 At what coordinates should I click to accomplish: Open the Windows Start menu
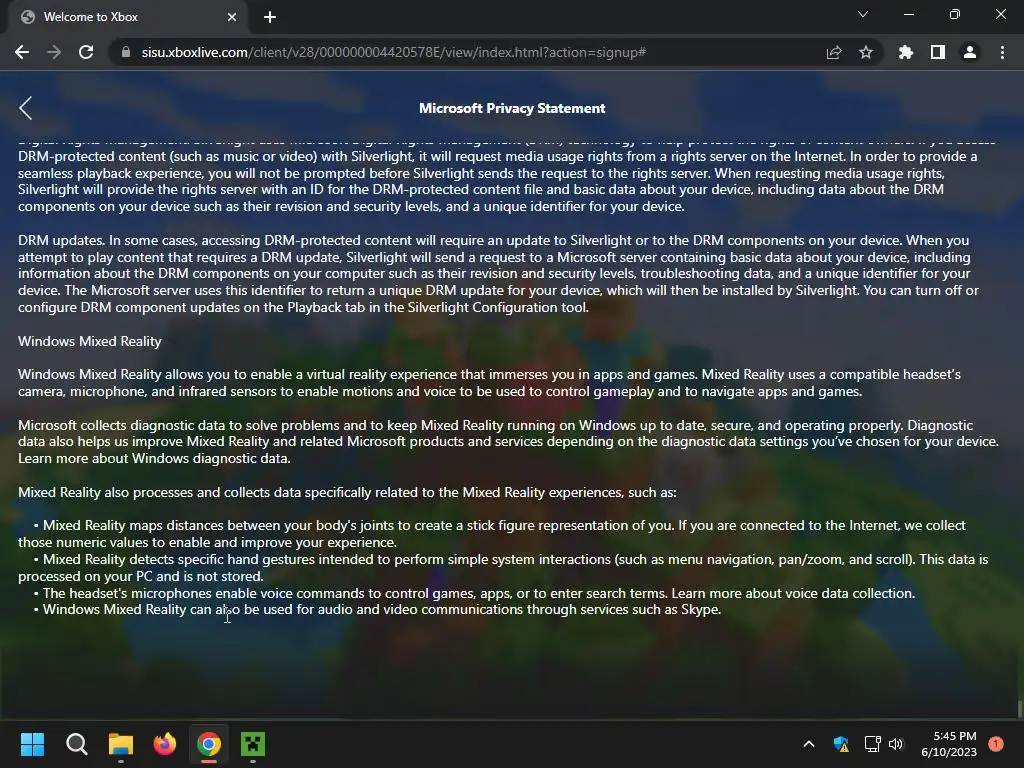(x=32, y=744)
